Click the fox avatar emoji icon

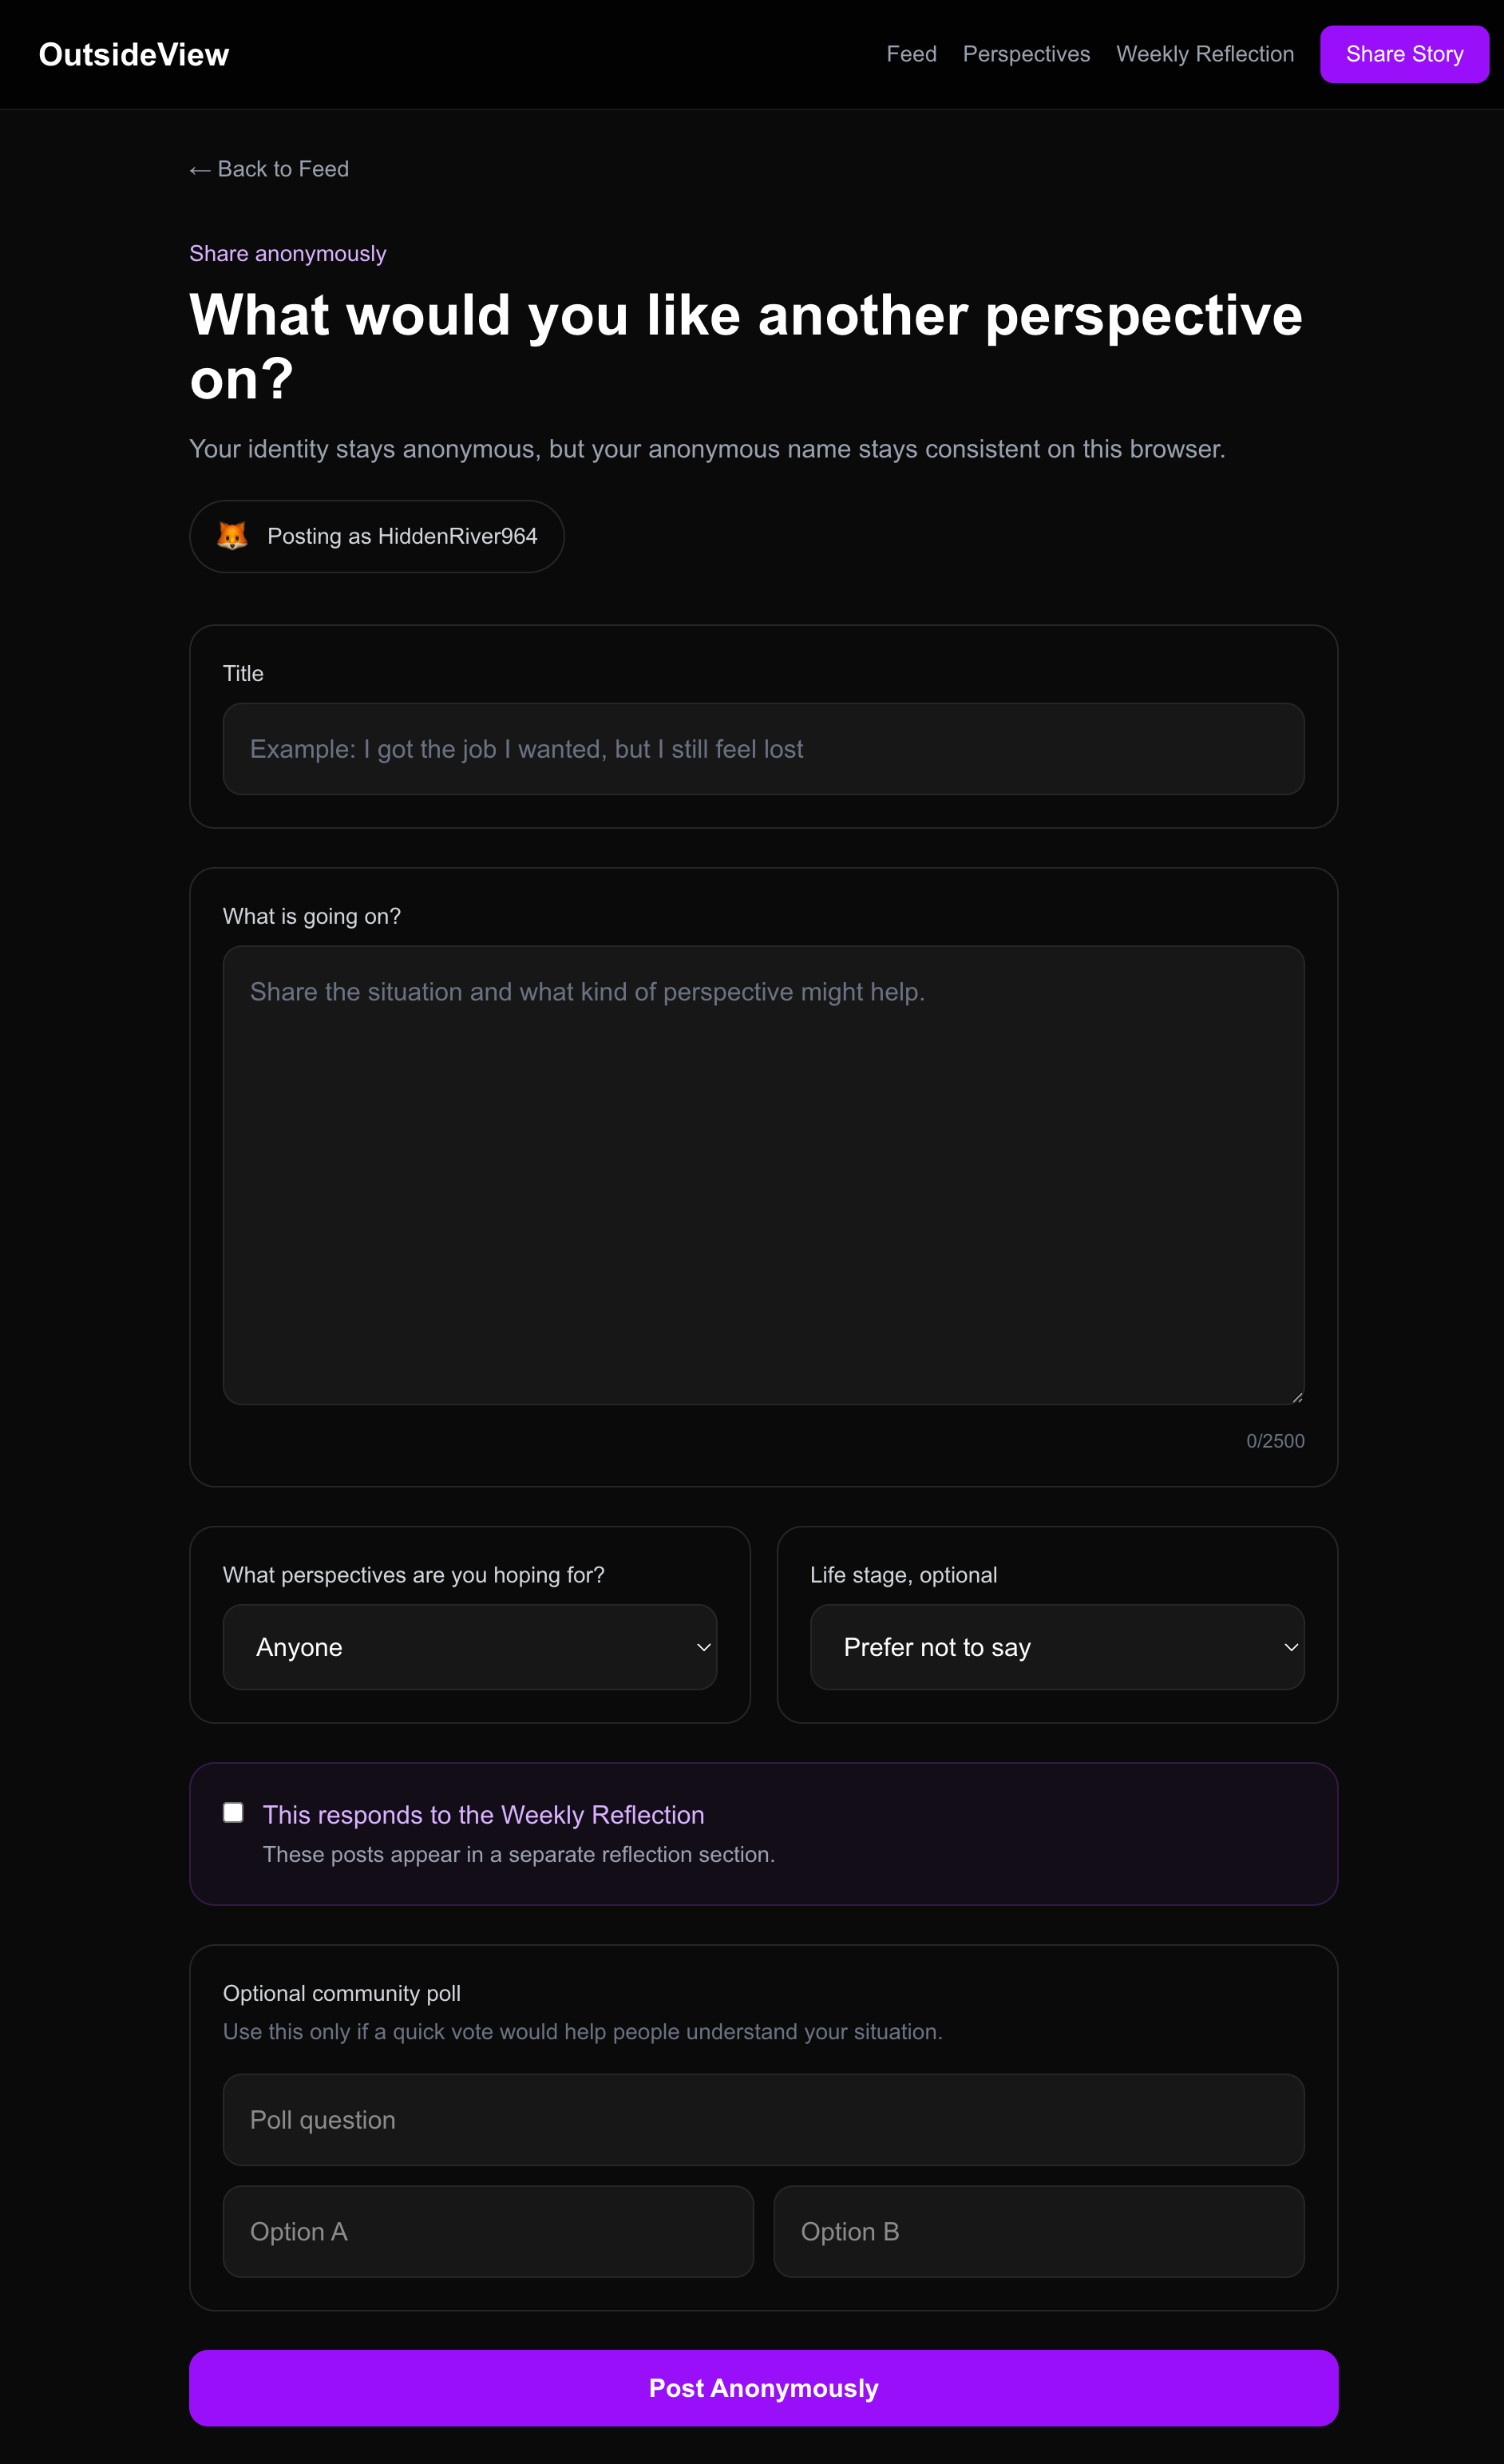(232, 536)
